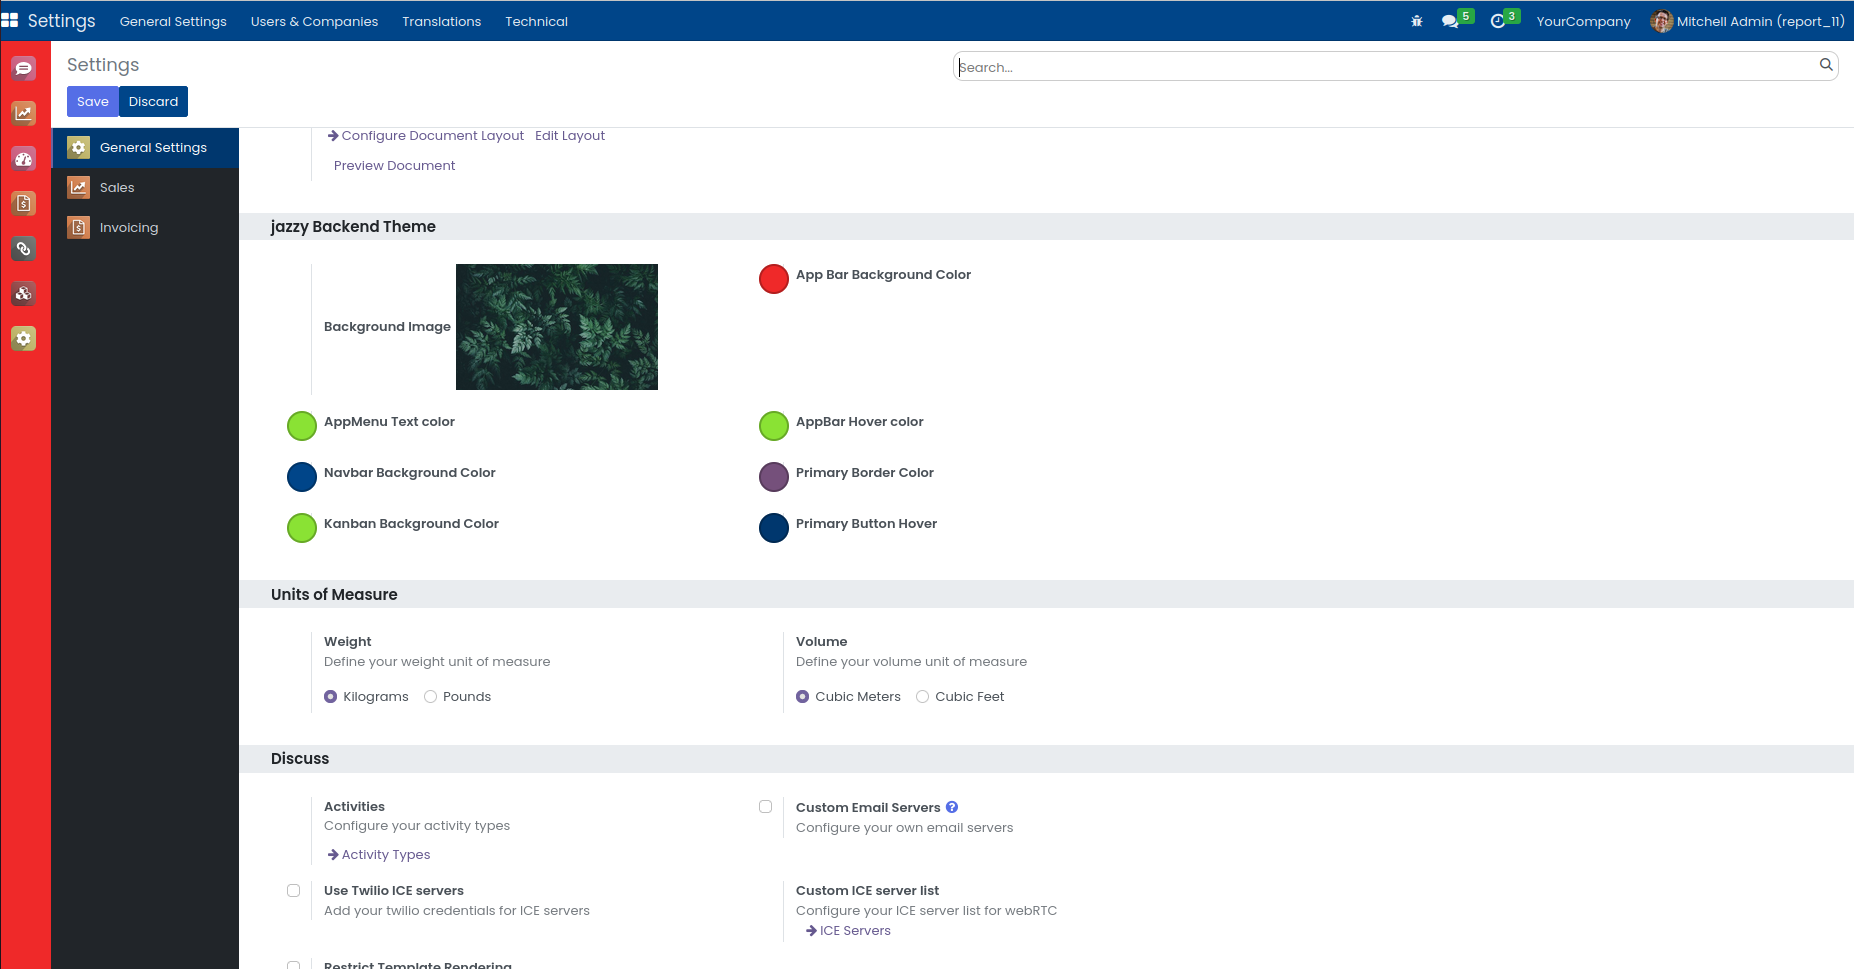Viewport: 1854px width, 969px height.
Task: Click the search magnifier icon
Action: pos(1826,65)
